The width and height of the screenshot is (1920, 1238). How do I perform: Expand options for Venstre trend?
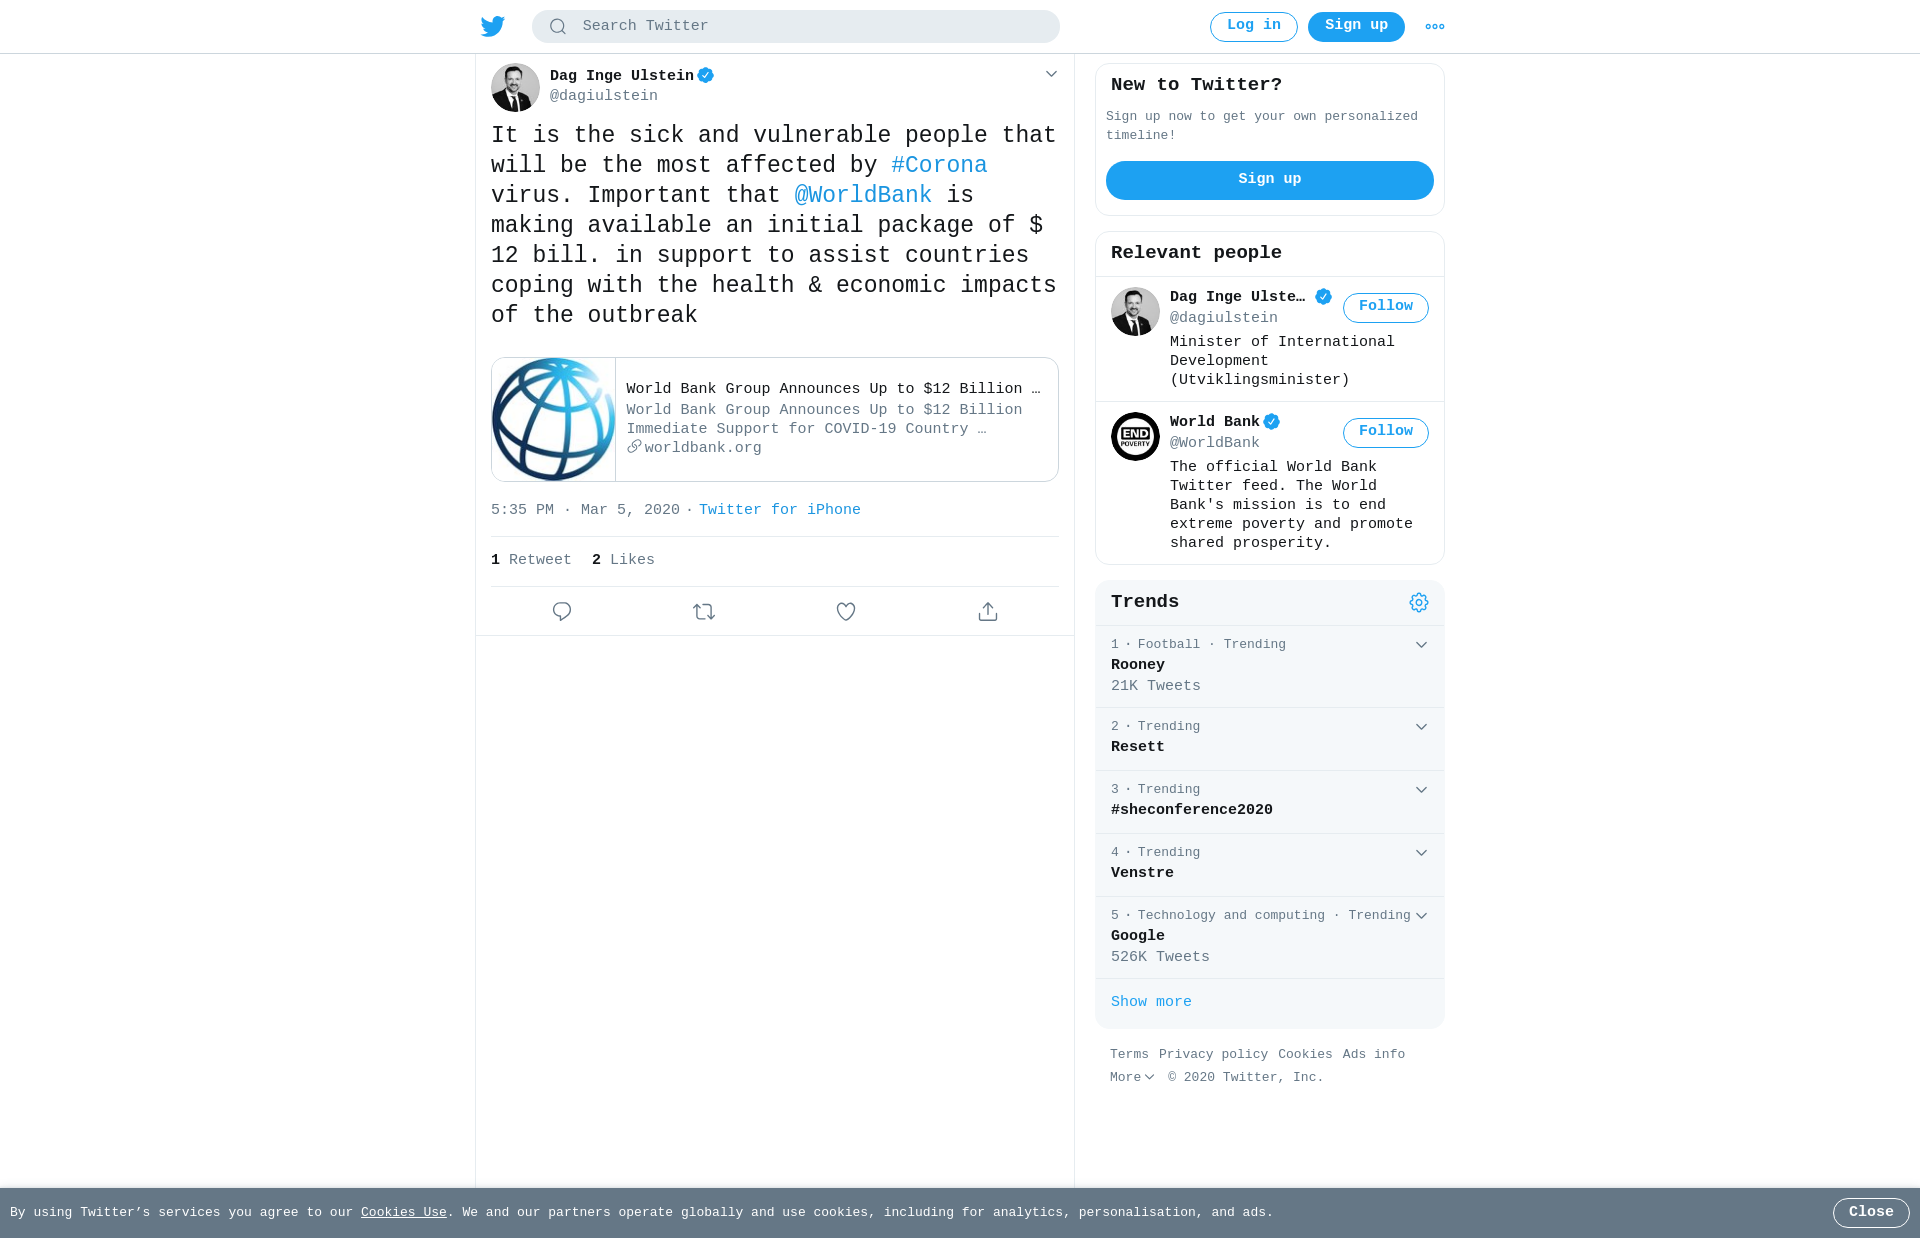point(1421,853)
